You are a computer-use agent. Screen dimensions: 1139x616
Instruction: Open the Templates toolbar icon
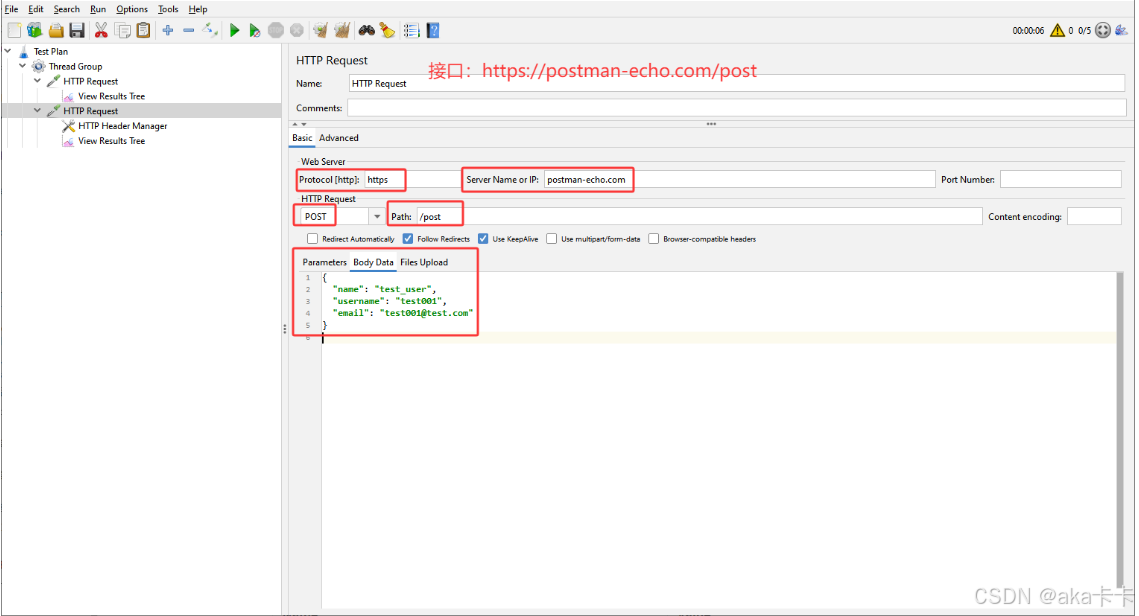pos(34,31)
